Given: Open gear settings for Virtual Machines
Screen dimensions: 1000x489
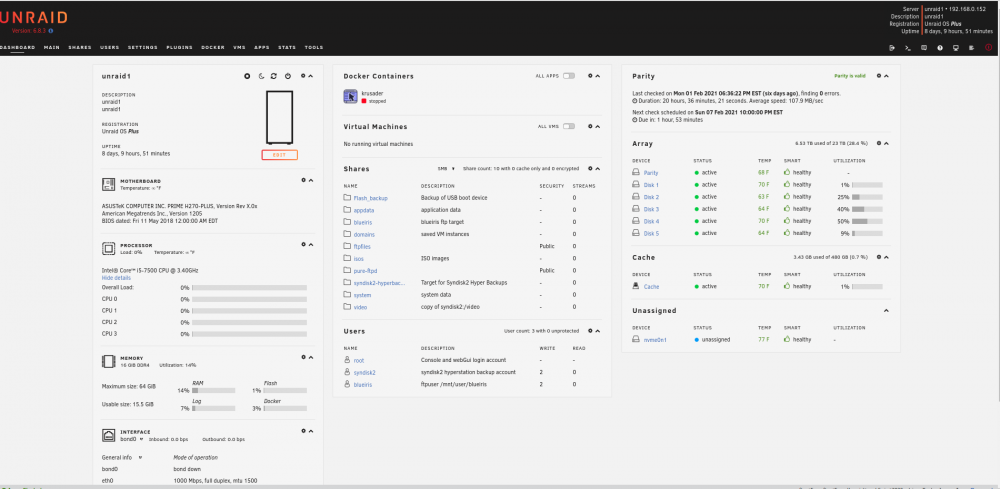Looking at the screenshot, I should [x=591, y=126].
